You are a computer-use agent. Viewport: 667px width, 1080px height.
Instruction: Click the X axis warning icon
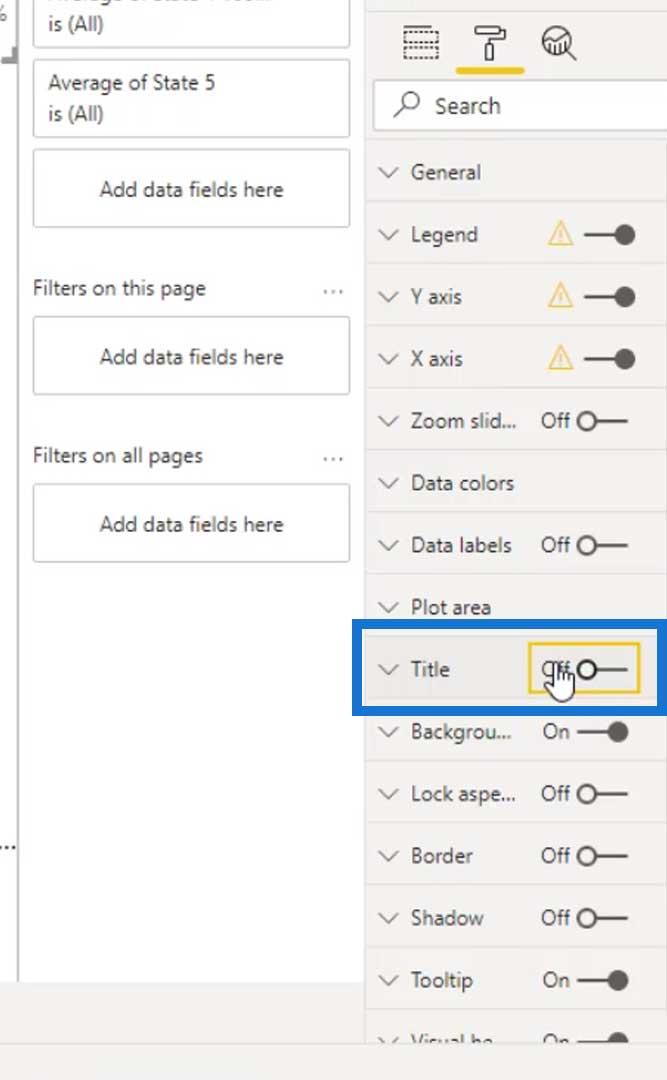(x=560, y=358)
